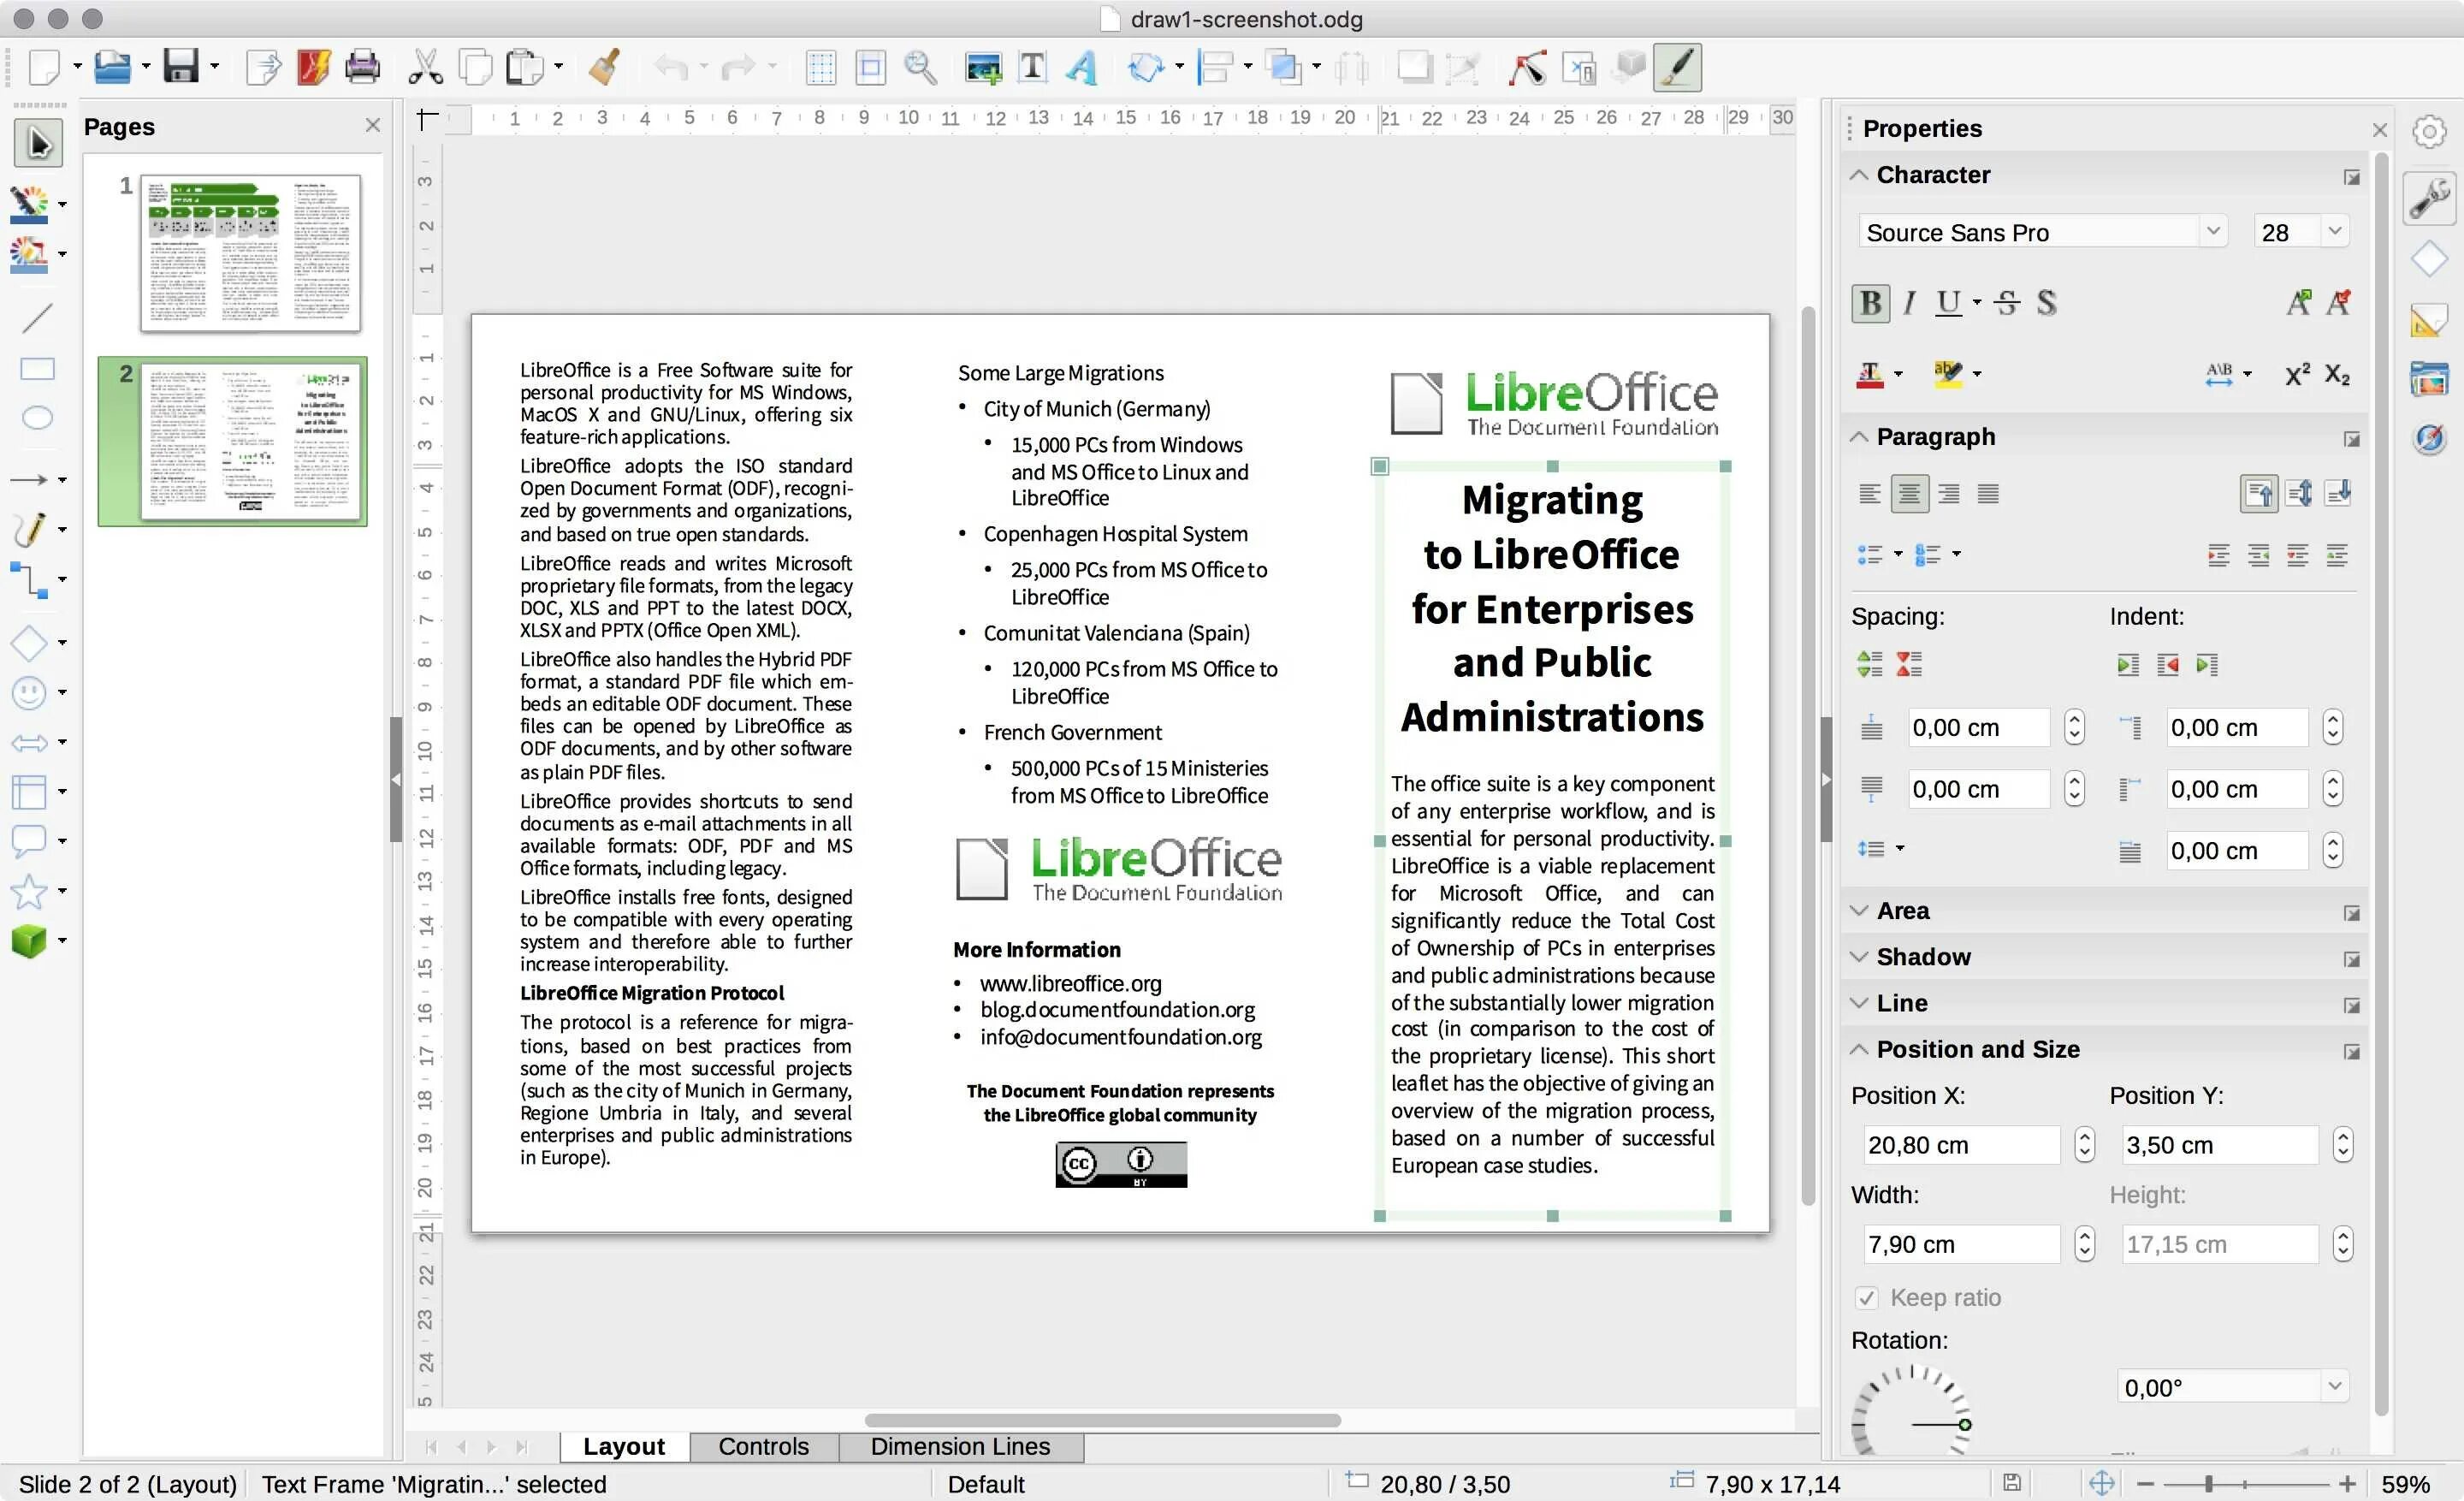Open the Fontwork text icon
Viewport: 2464px width, 1501px height.
[x=1081, y=67]
